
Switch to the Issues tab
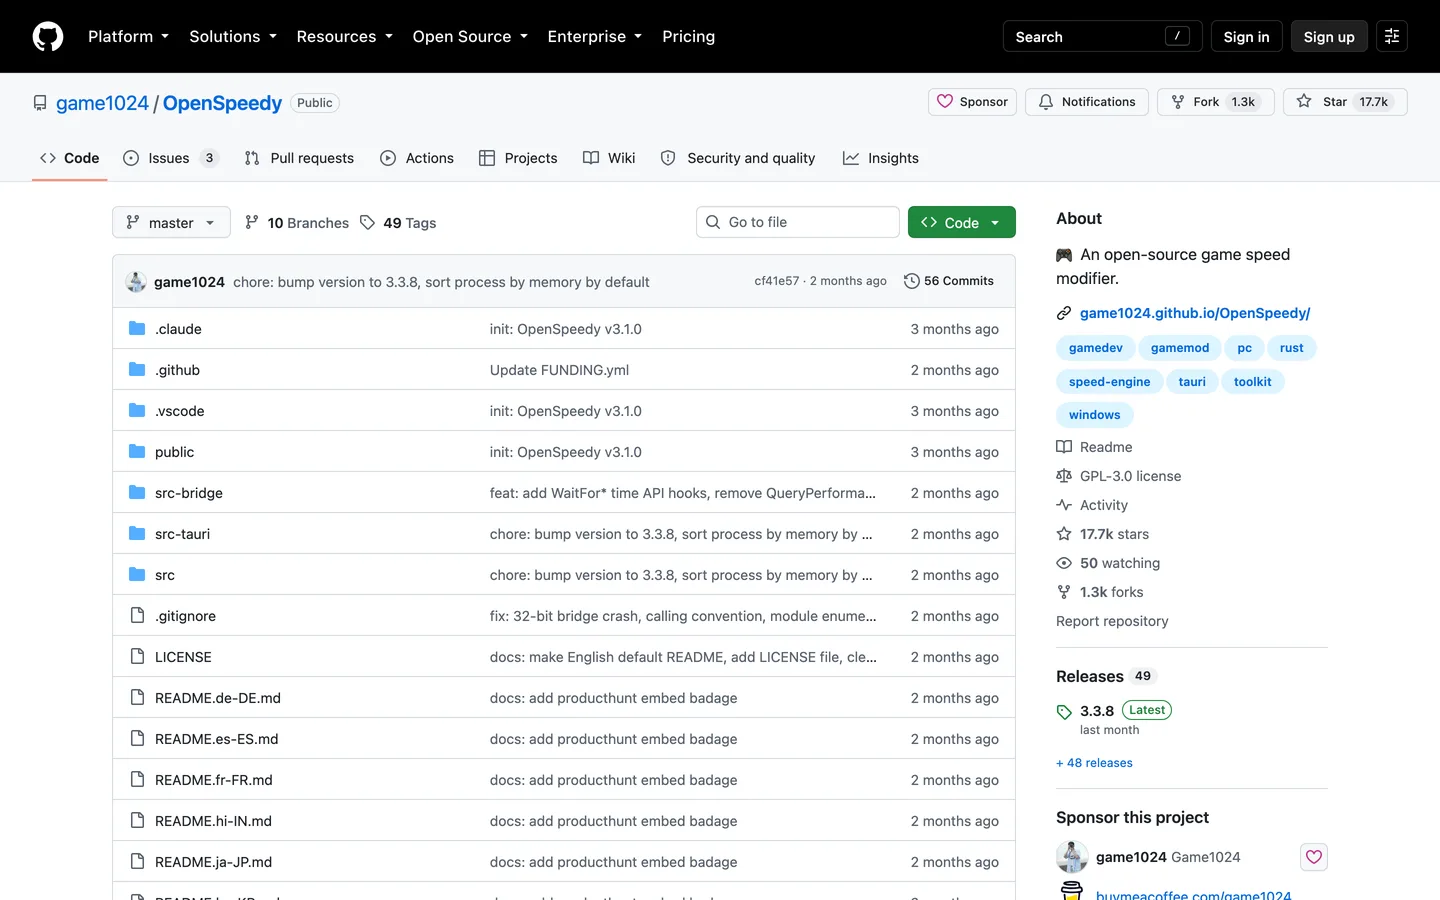pyautogui.click(x=170, y=158)
